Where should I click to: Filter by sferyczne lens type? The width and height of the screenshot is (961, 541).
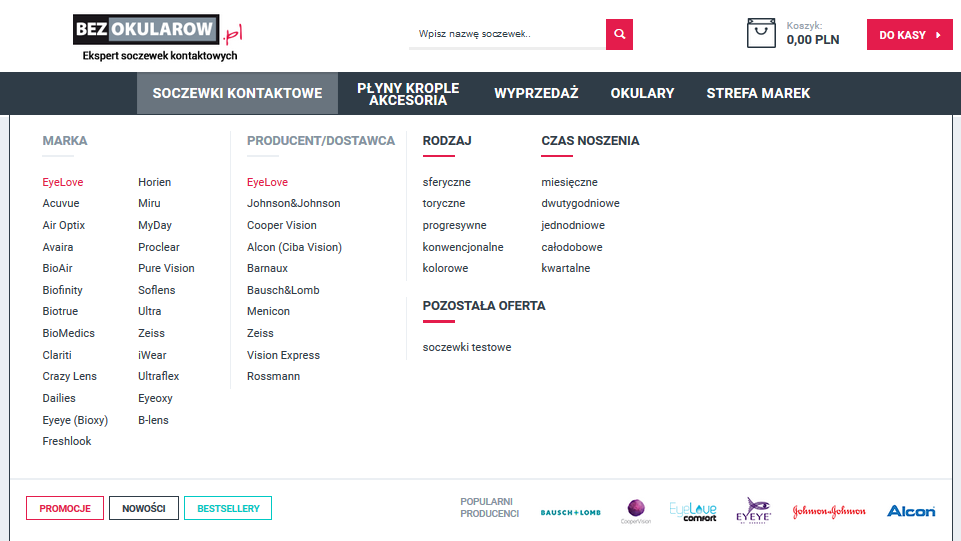446,183
